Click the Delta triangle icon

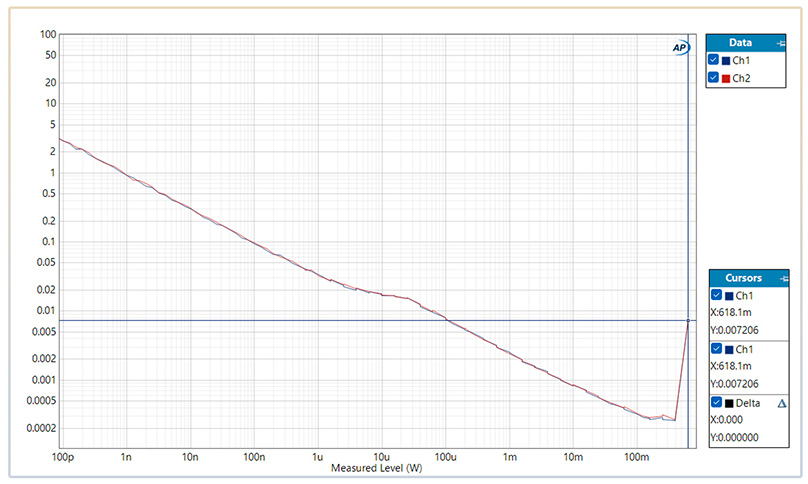[x=782, y=403]
